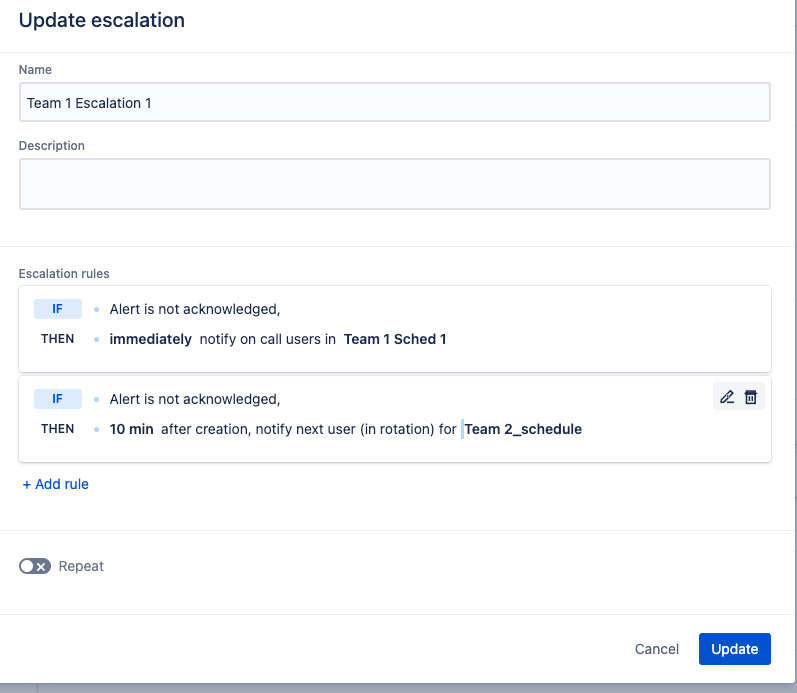Viewport: 797px width, 693px height.
Task: Click first rule's "Alert is not acknowledged" condition
Action: tap(195, 309)
